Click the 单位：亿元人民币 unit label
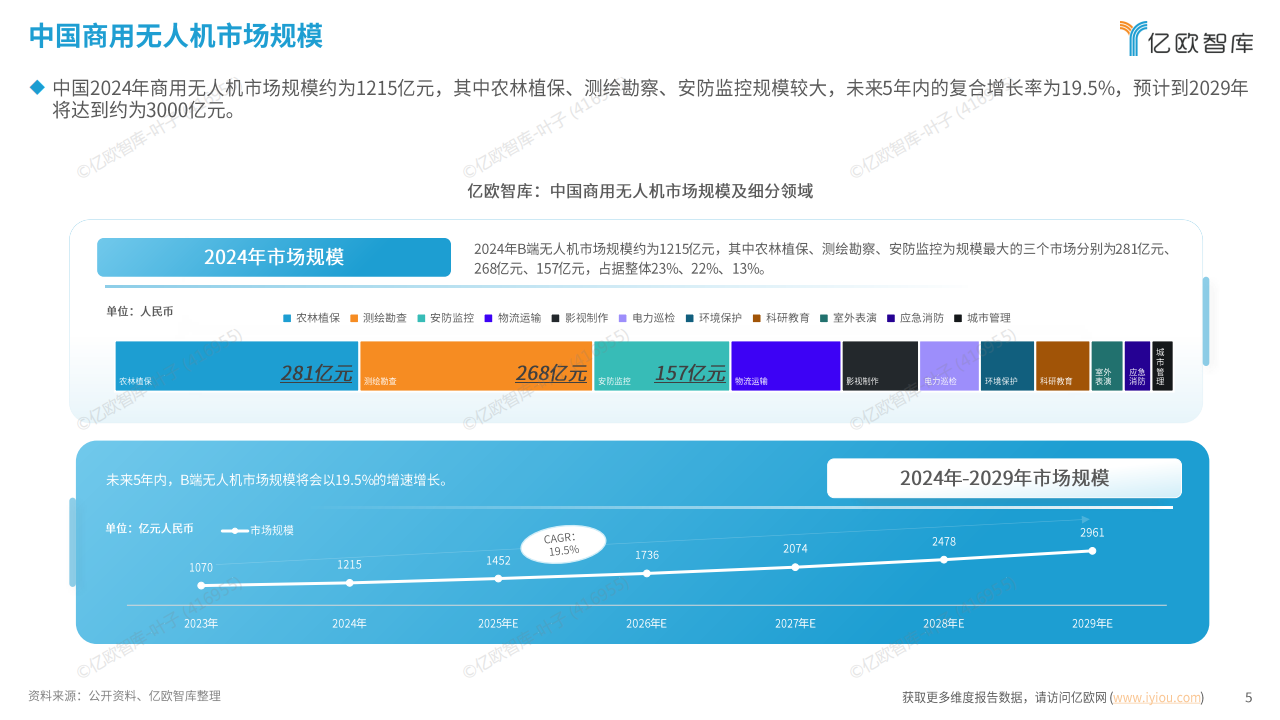The width and height of the screenshot is (1280, 720). click(150, 528)
